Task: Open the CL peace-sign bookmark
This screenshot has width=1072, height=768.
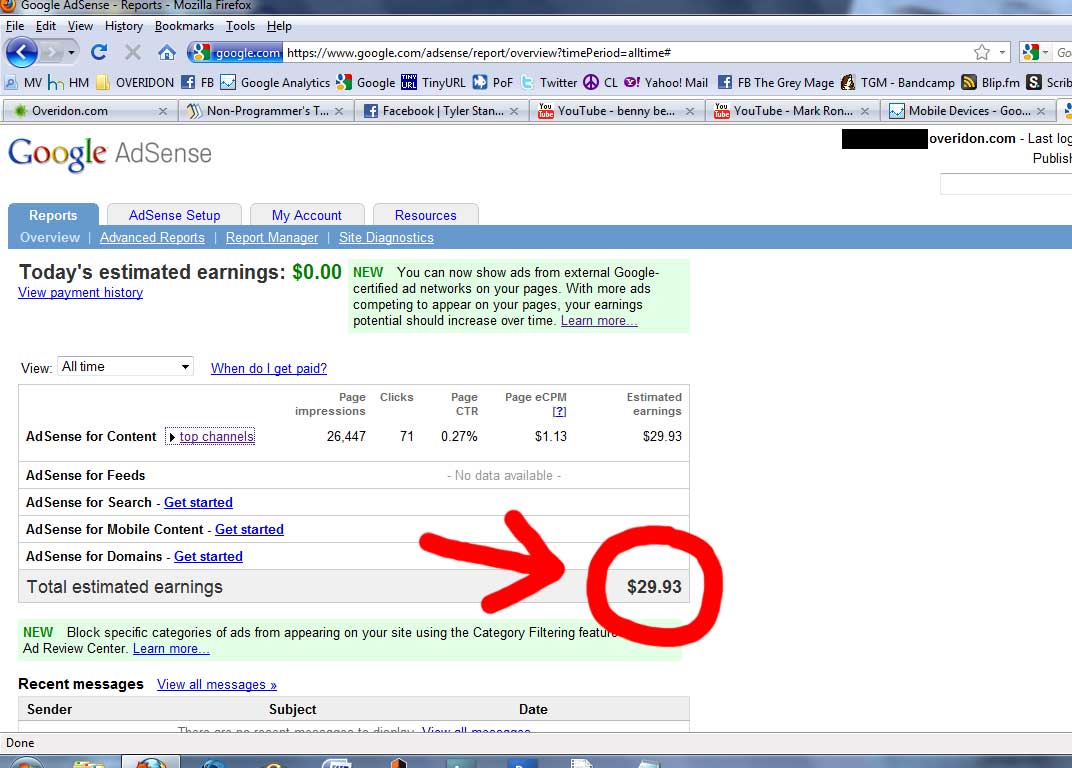Action: [600, 83]
